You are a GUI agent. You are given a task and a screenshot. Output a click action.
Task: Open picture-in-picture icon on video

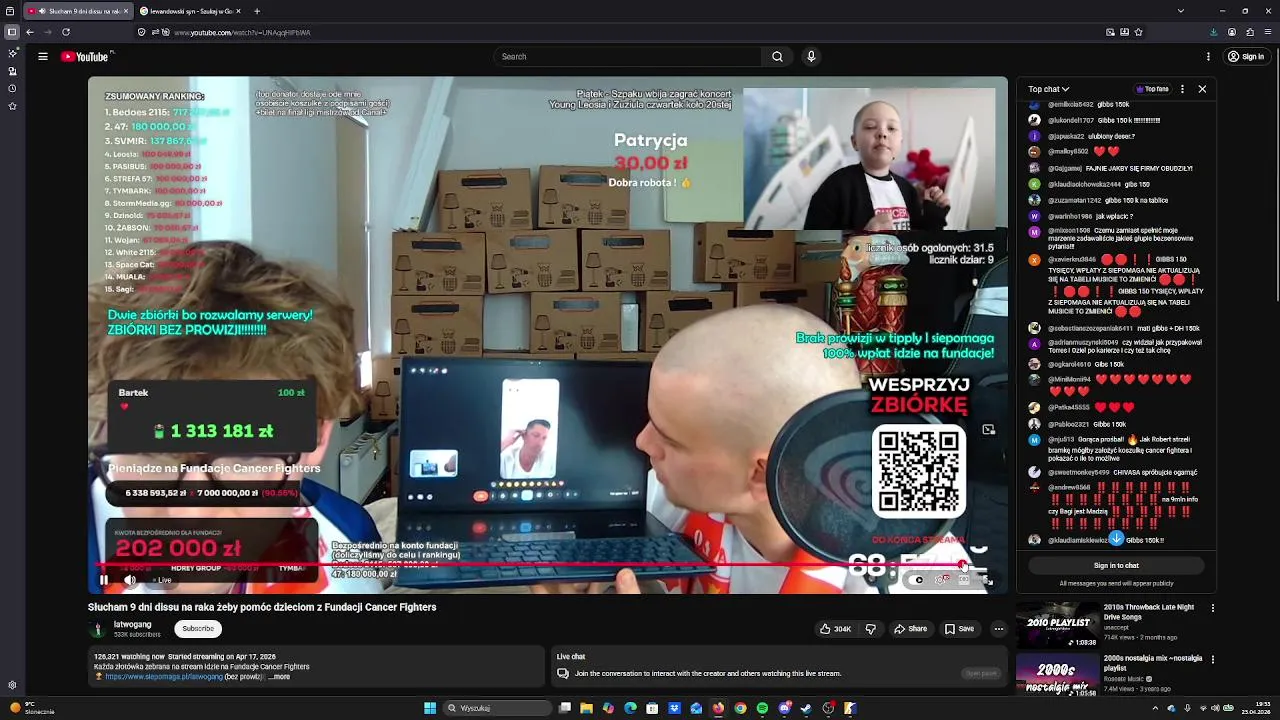click(x=988, y=430)
